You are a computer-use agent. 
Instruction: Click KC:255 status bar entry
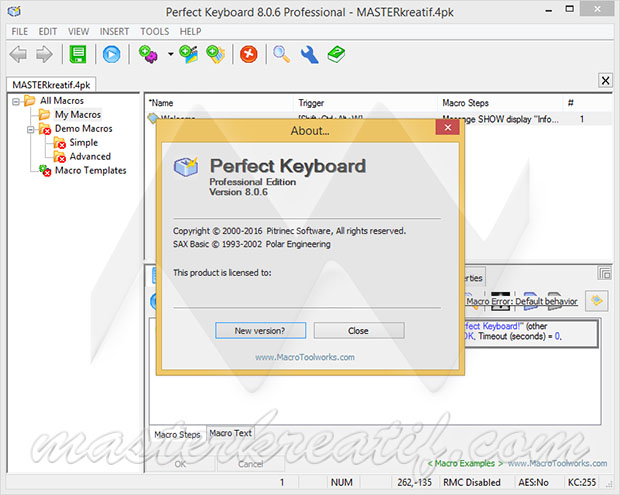pyautogui.click(x=582, y=482)
